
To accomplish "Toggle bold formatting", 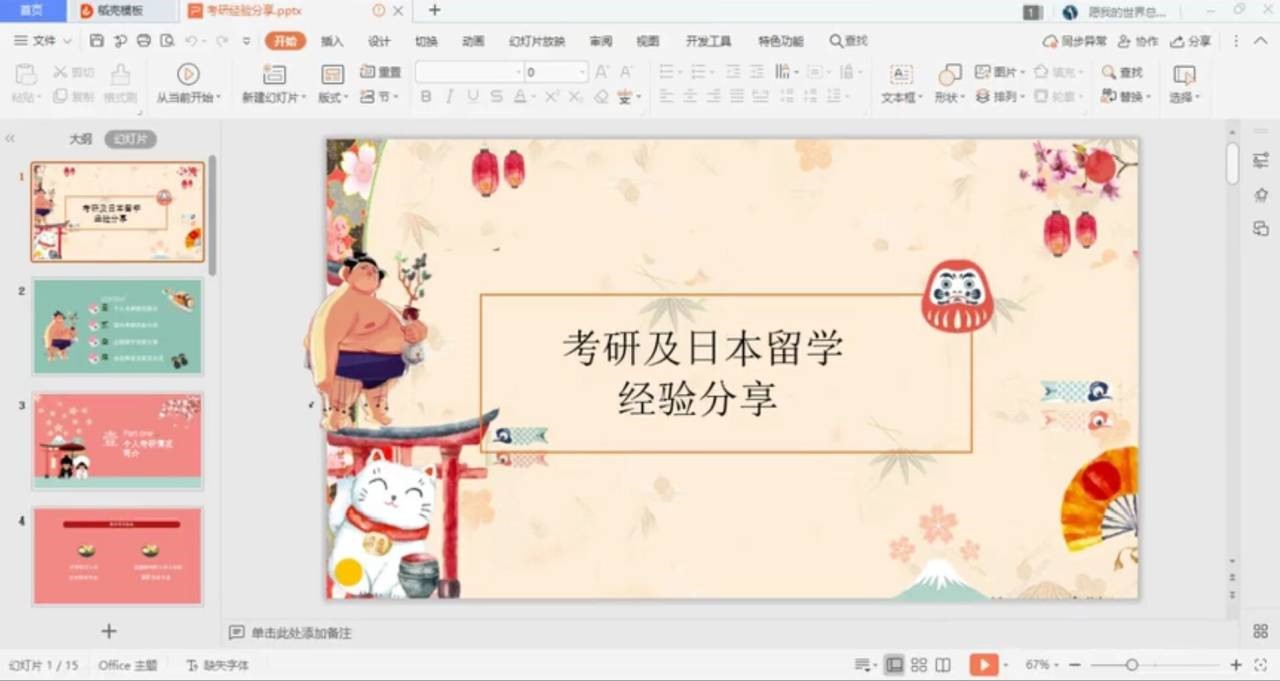I will (x=426, y=97).
